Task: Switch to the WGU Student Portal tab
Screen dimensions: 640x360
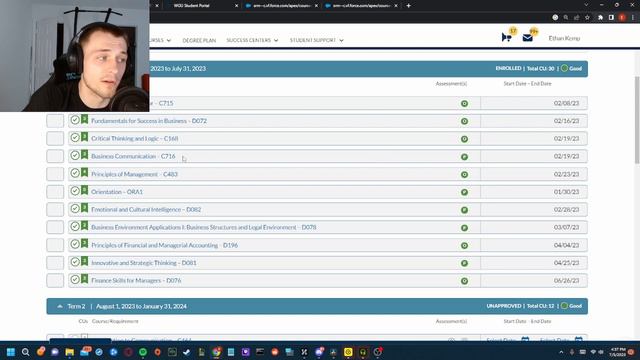Action: click(200, 5)
